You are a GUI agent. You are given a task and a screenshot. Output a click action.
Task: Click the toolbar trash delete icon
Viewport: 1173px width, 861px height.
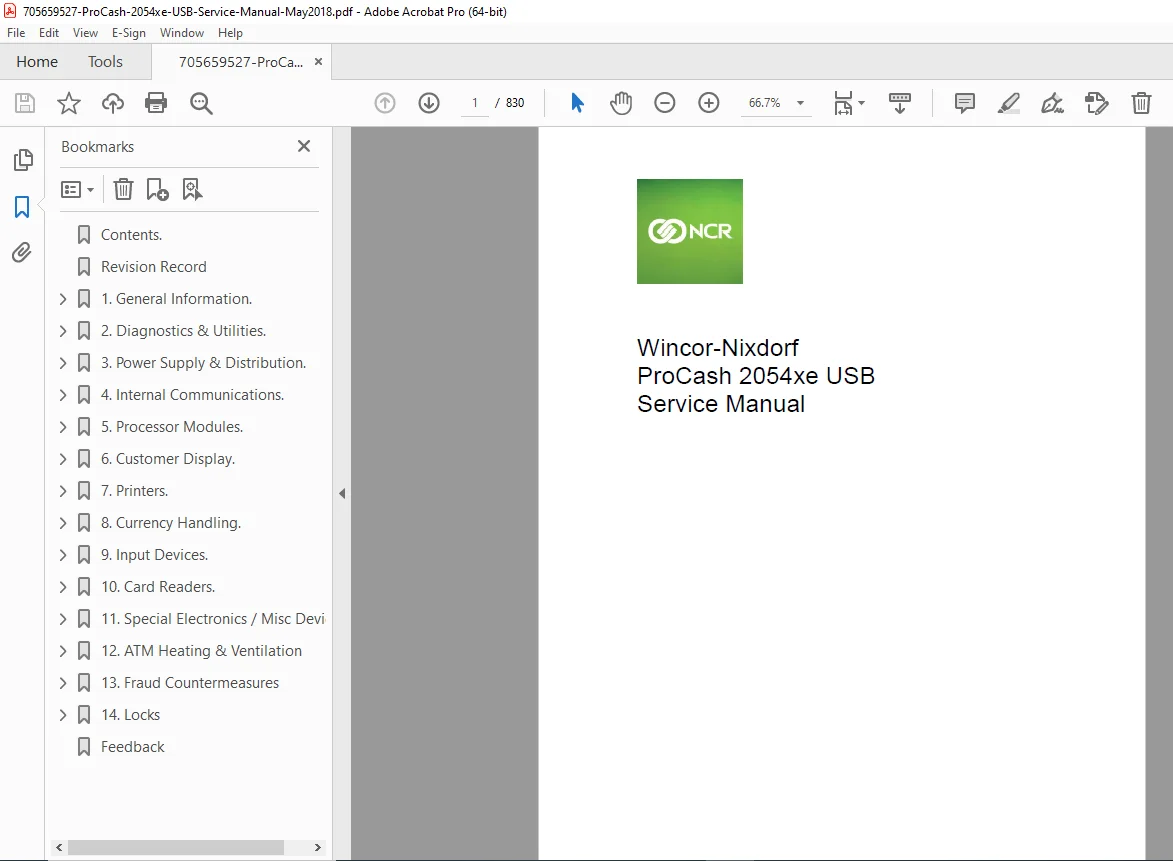click(1141, 103)
